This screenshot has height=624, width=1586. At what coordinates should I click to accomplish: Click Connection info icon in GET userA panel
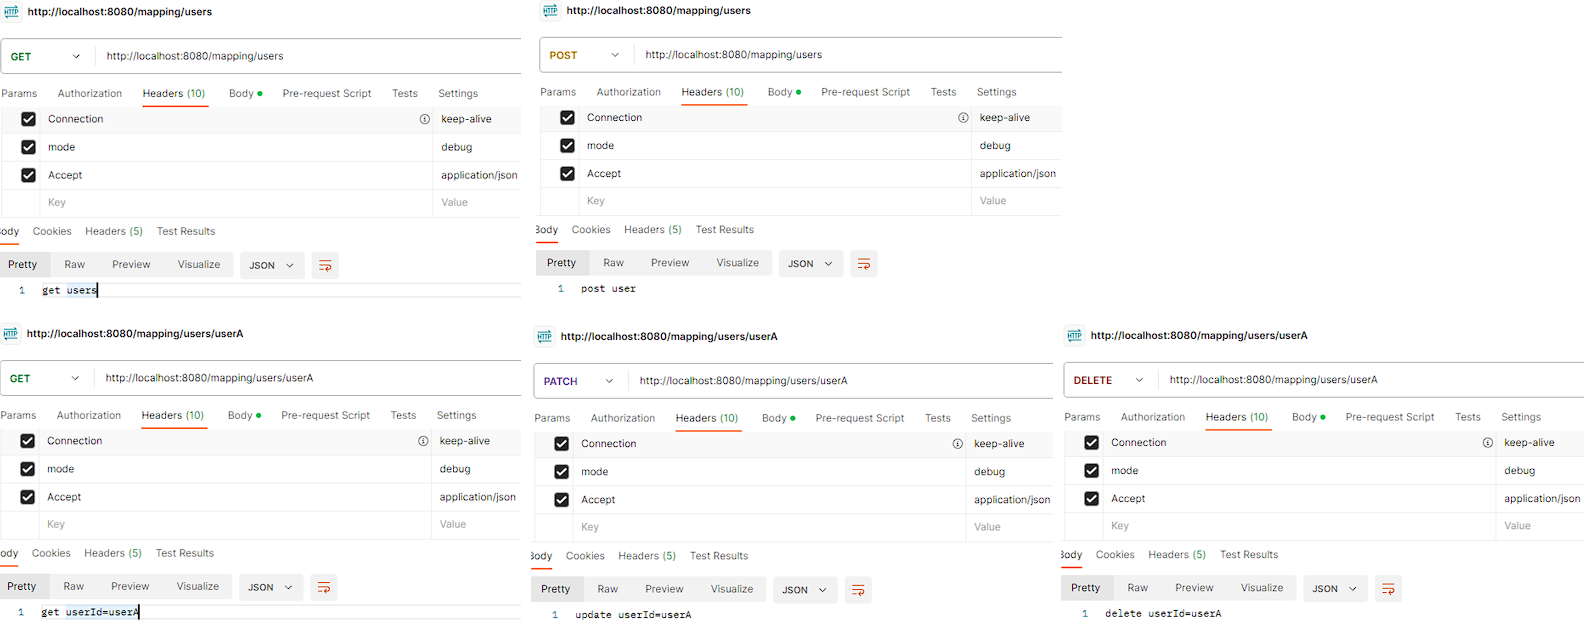(423, 441)
